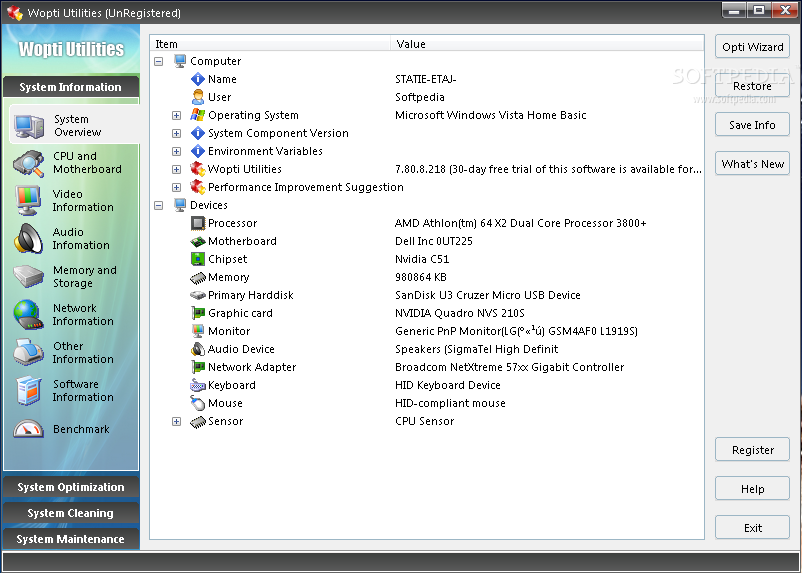Open What's New

pyautogui.click(x=752, y=164)
